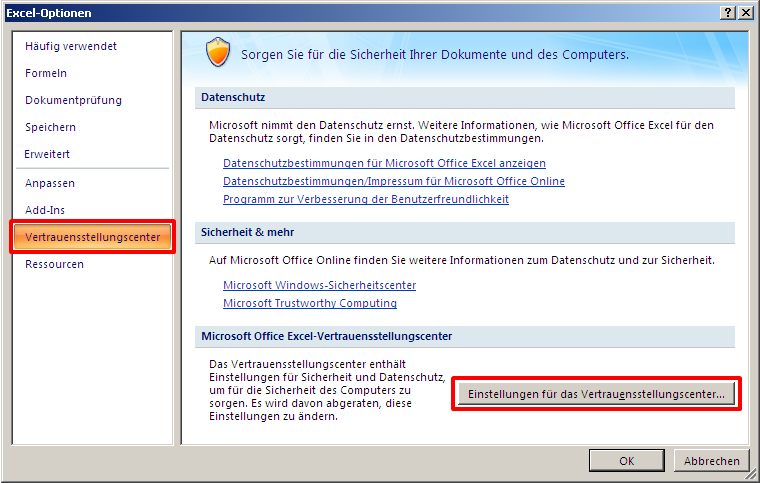The height and width of the screenshot is (483, 760).
Task: Click Einstellungen für das Vertrauensstellungscenter button
Action: click(x=596, y=394)
